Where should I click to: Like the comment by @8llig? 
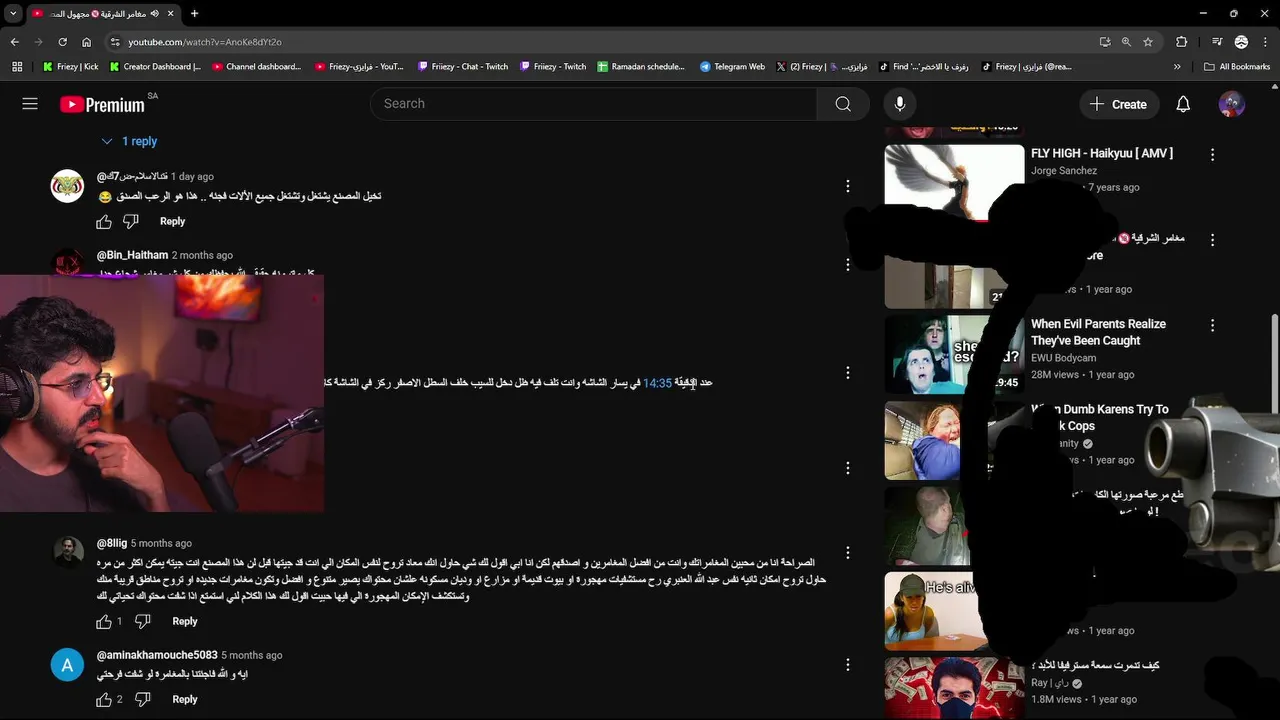point(104,621)
